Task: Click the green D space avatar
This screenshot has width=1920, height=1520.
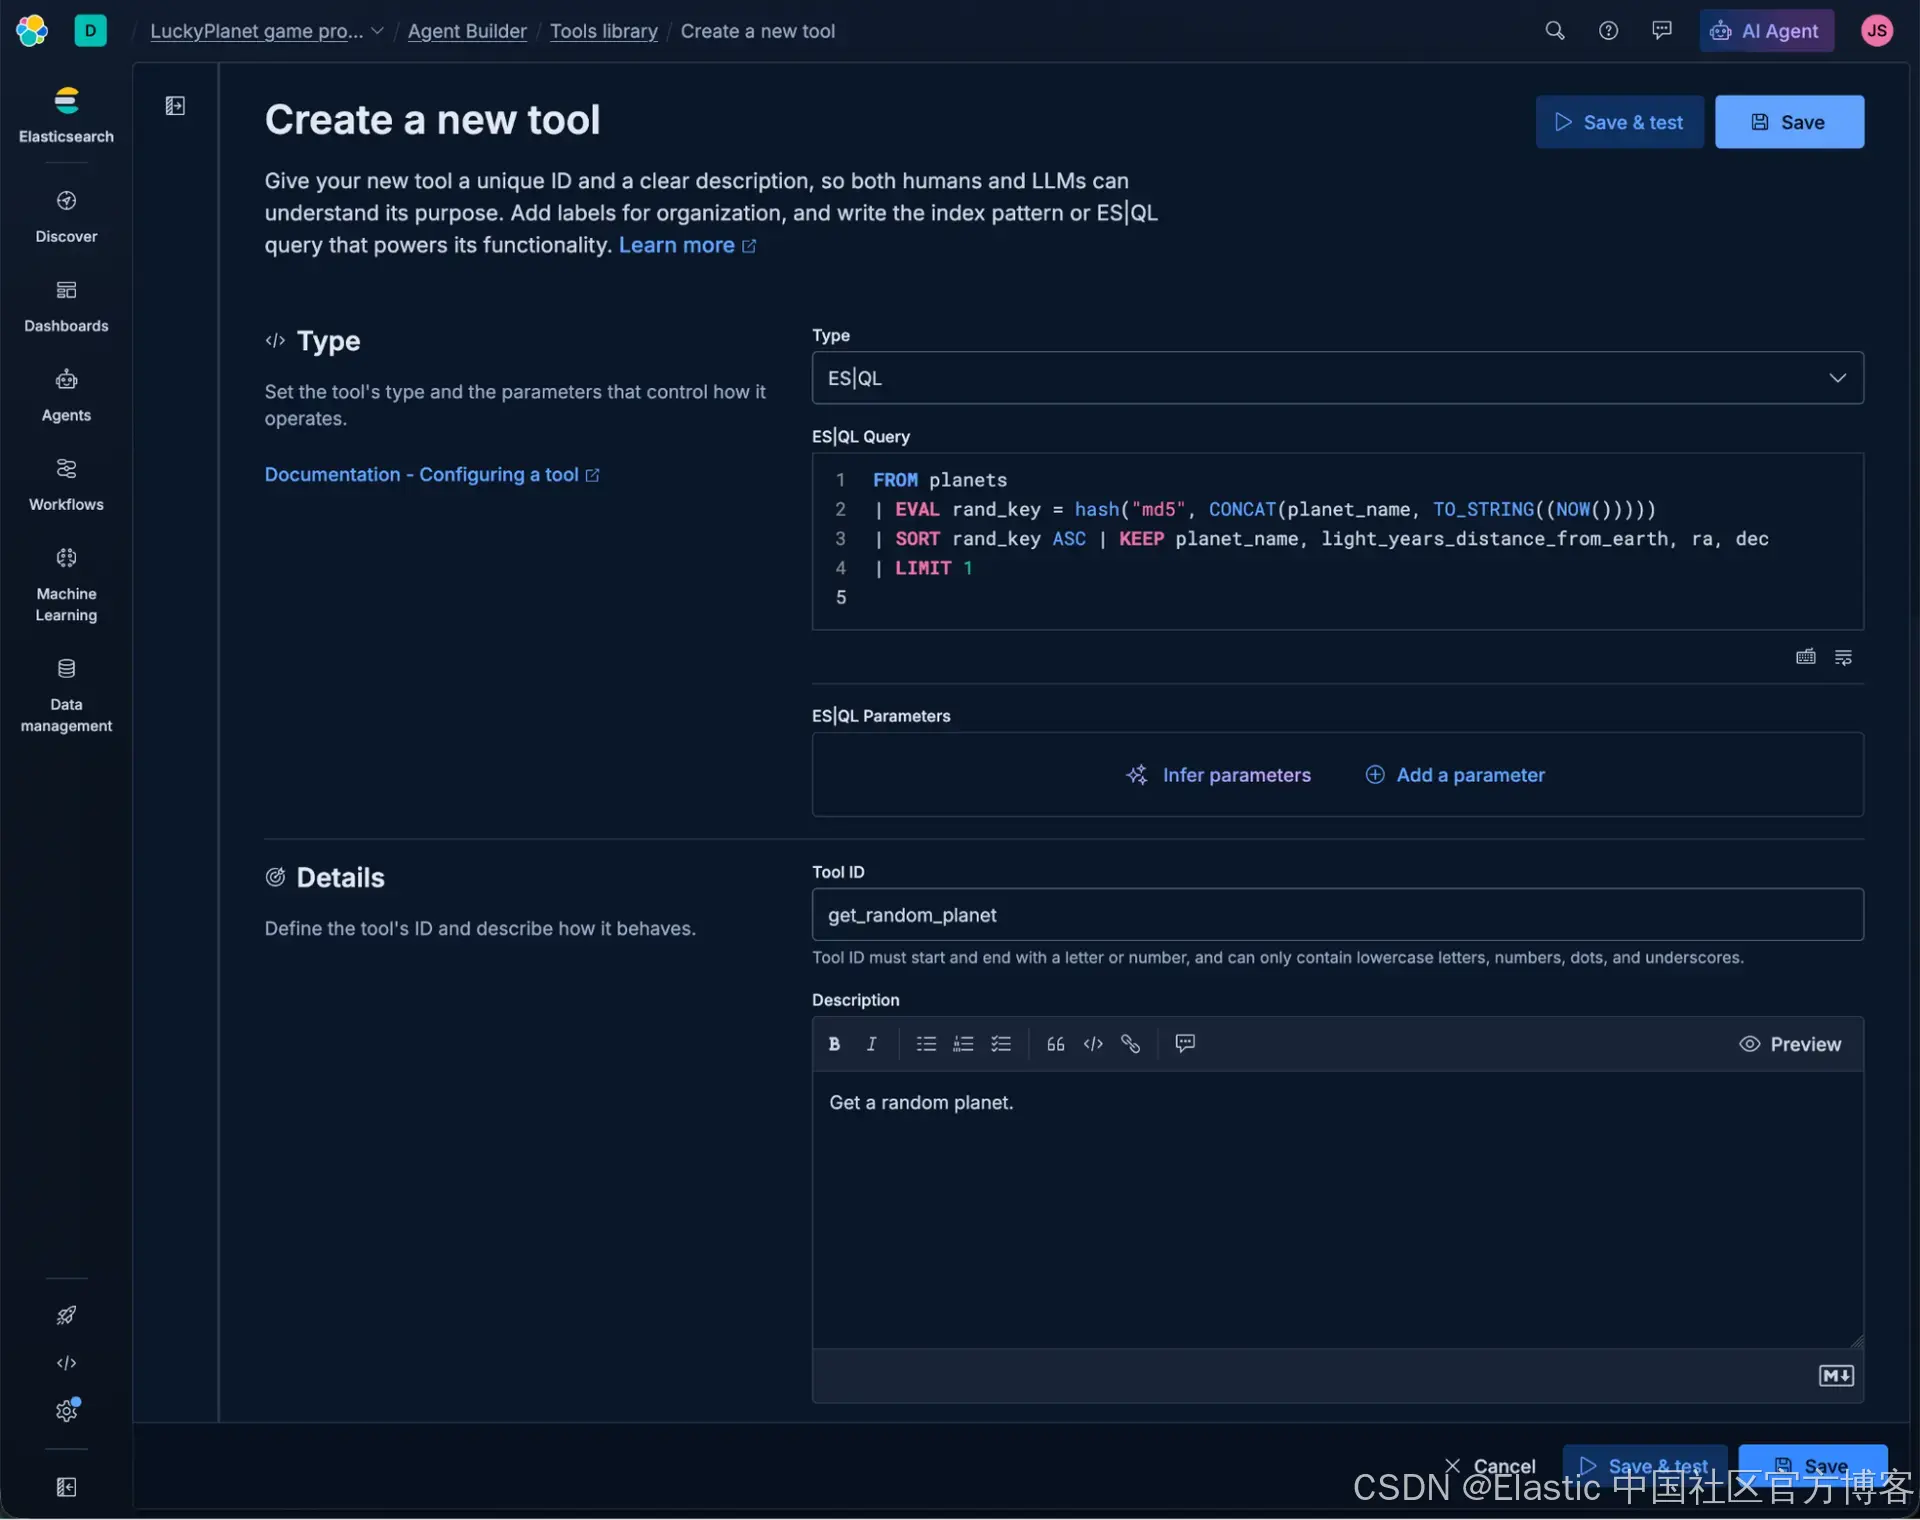Action: coord(90,30)
